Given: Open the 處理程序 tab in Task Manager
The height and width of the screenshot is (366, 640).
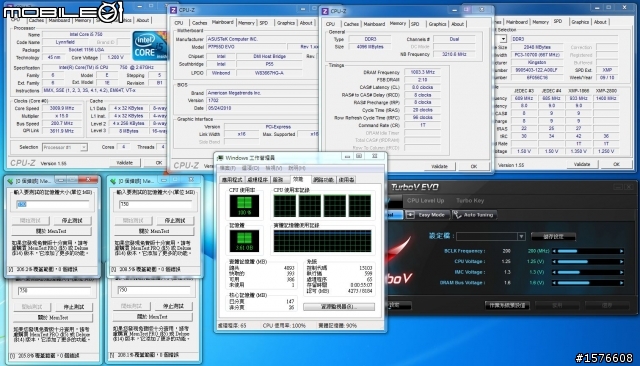Looking at the screenshot, I should (x=258, y=180).
